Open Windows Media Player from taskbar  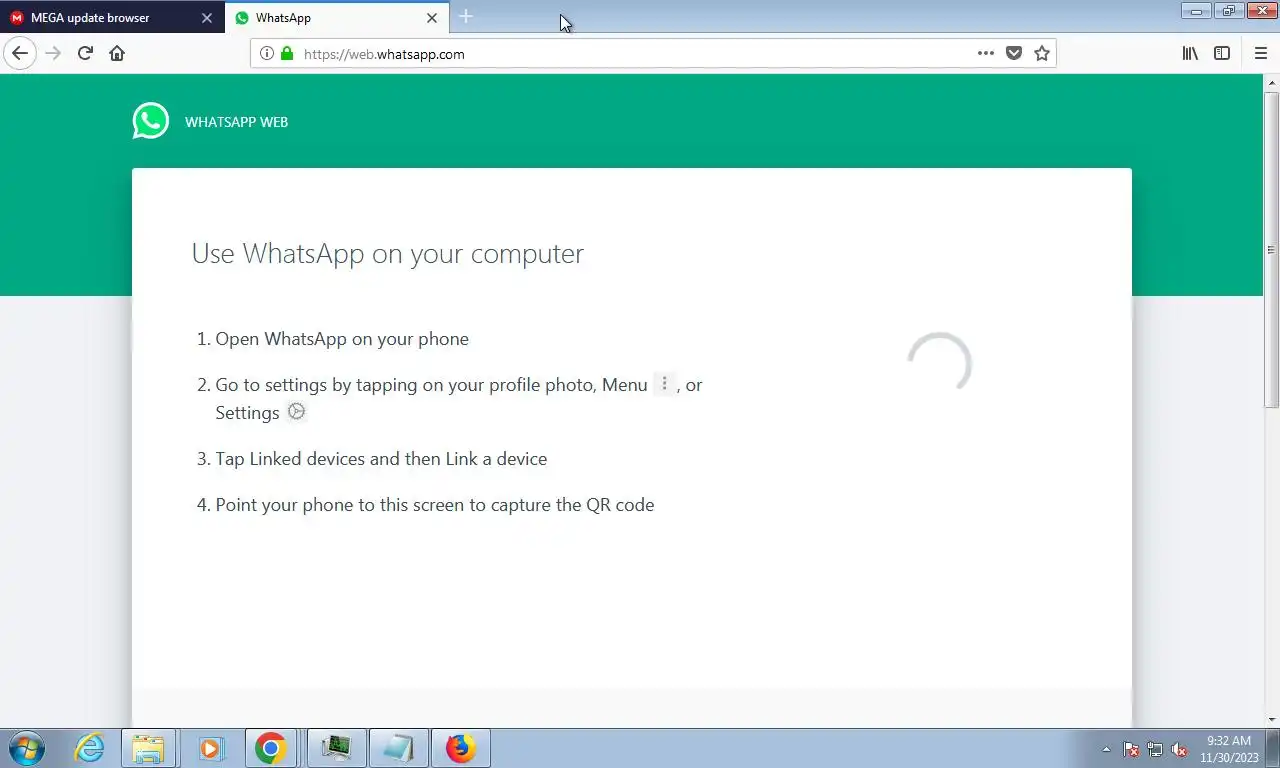[210, 748]
